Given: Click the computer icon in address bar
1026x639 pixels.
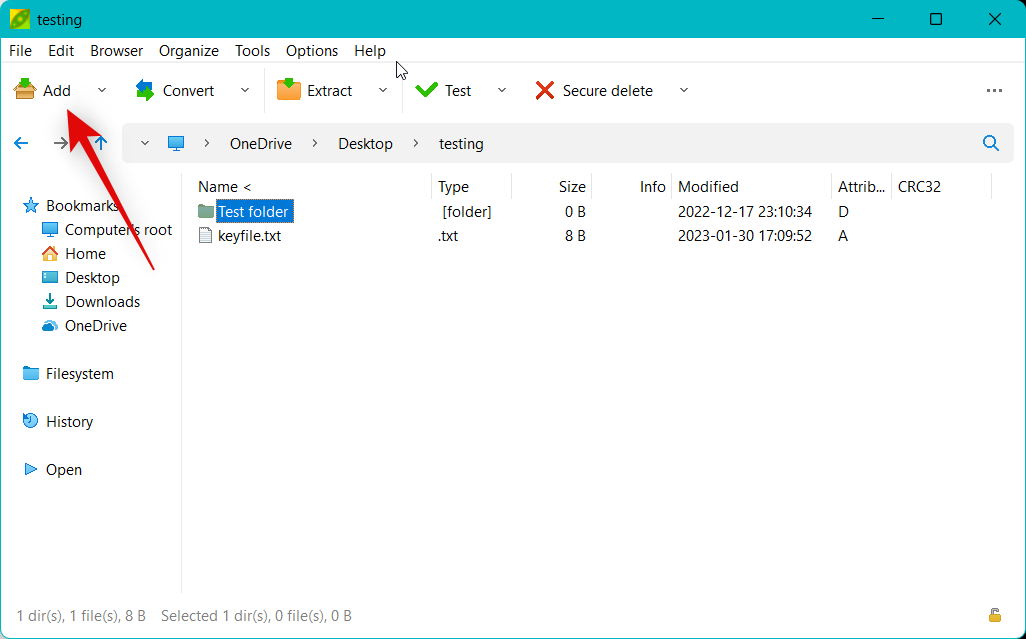Looking at the screenshot, I should [177, 143].
